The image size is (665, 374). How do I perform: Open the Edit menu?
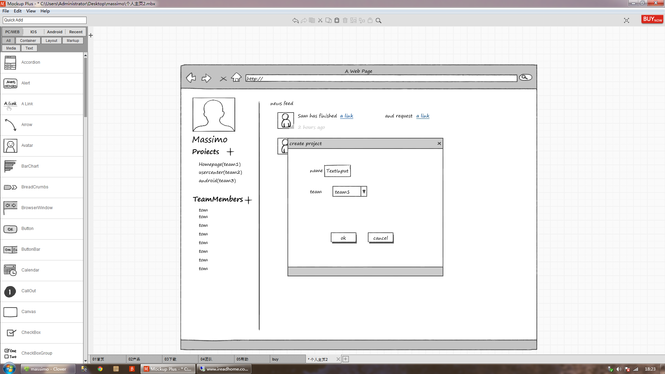[17, 11]
